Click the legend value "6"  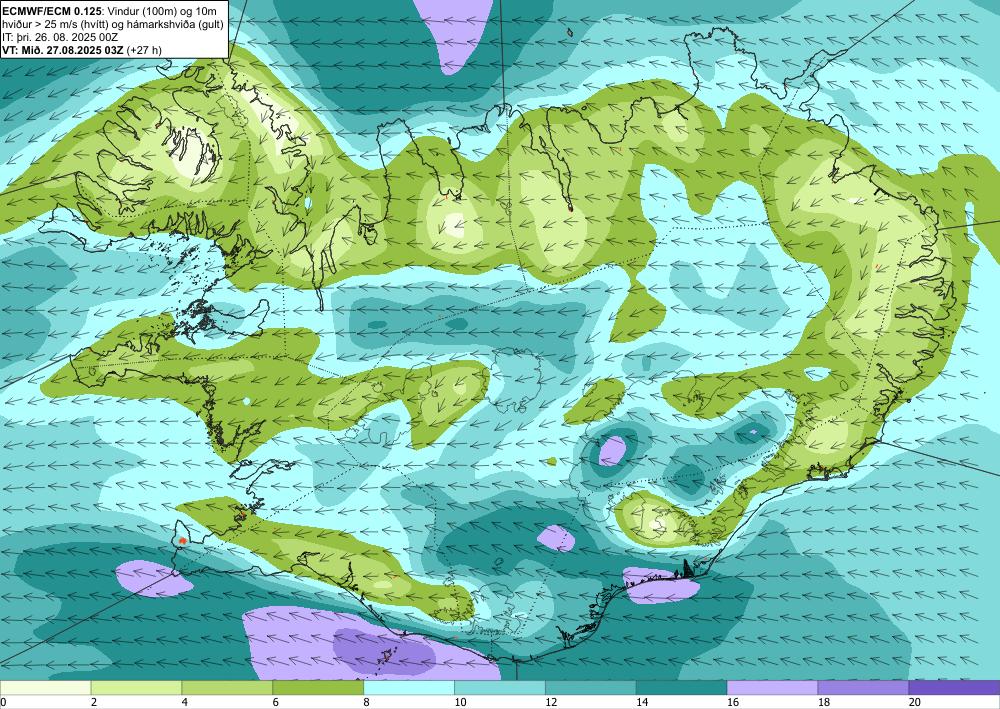click(276, 702)
